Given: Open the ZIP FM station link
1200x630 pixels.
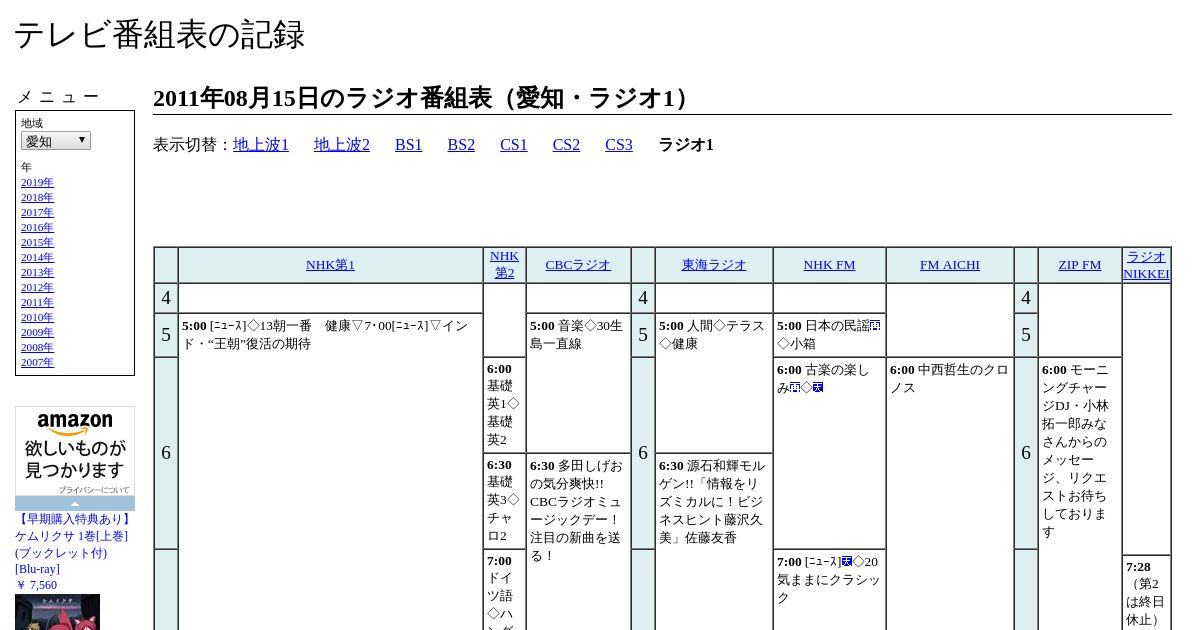Looking at the screenshot, I should tap(1080, 265).
